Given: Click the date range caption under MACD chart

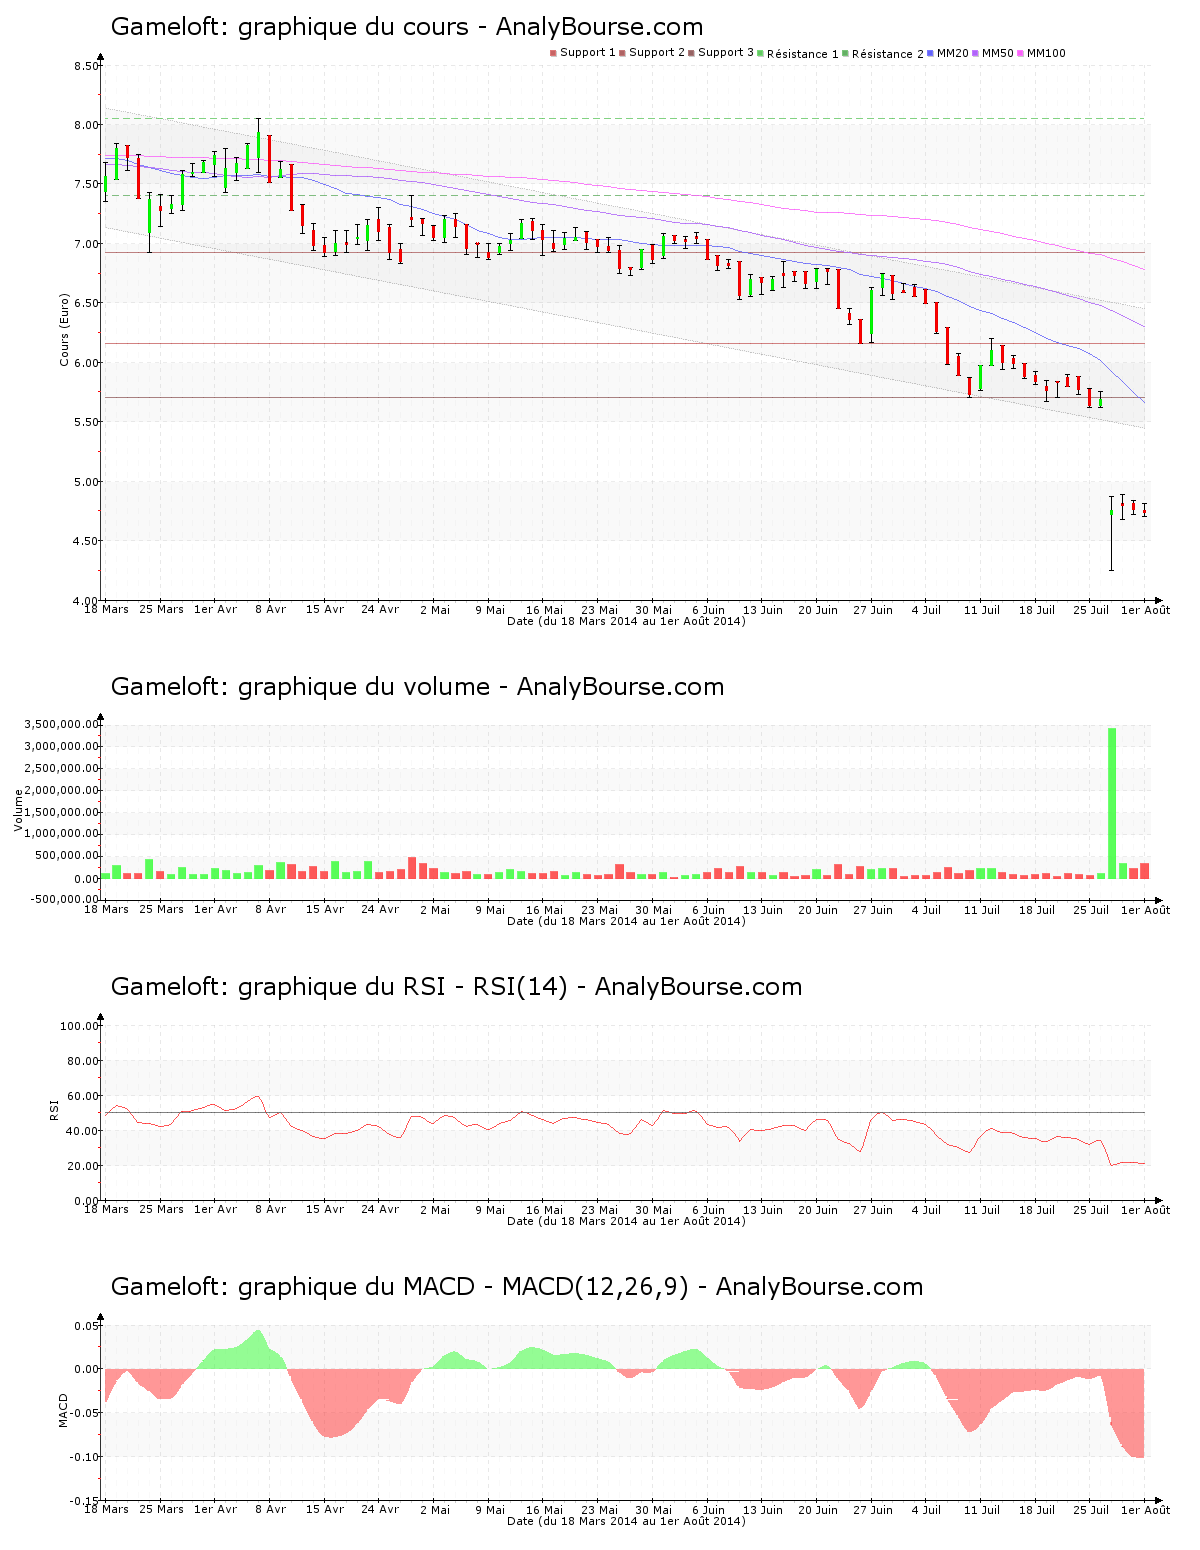Looking at the screenshot, I should [626, 1521].
